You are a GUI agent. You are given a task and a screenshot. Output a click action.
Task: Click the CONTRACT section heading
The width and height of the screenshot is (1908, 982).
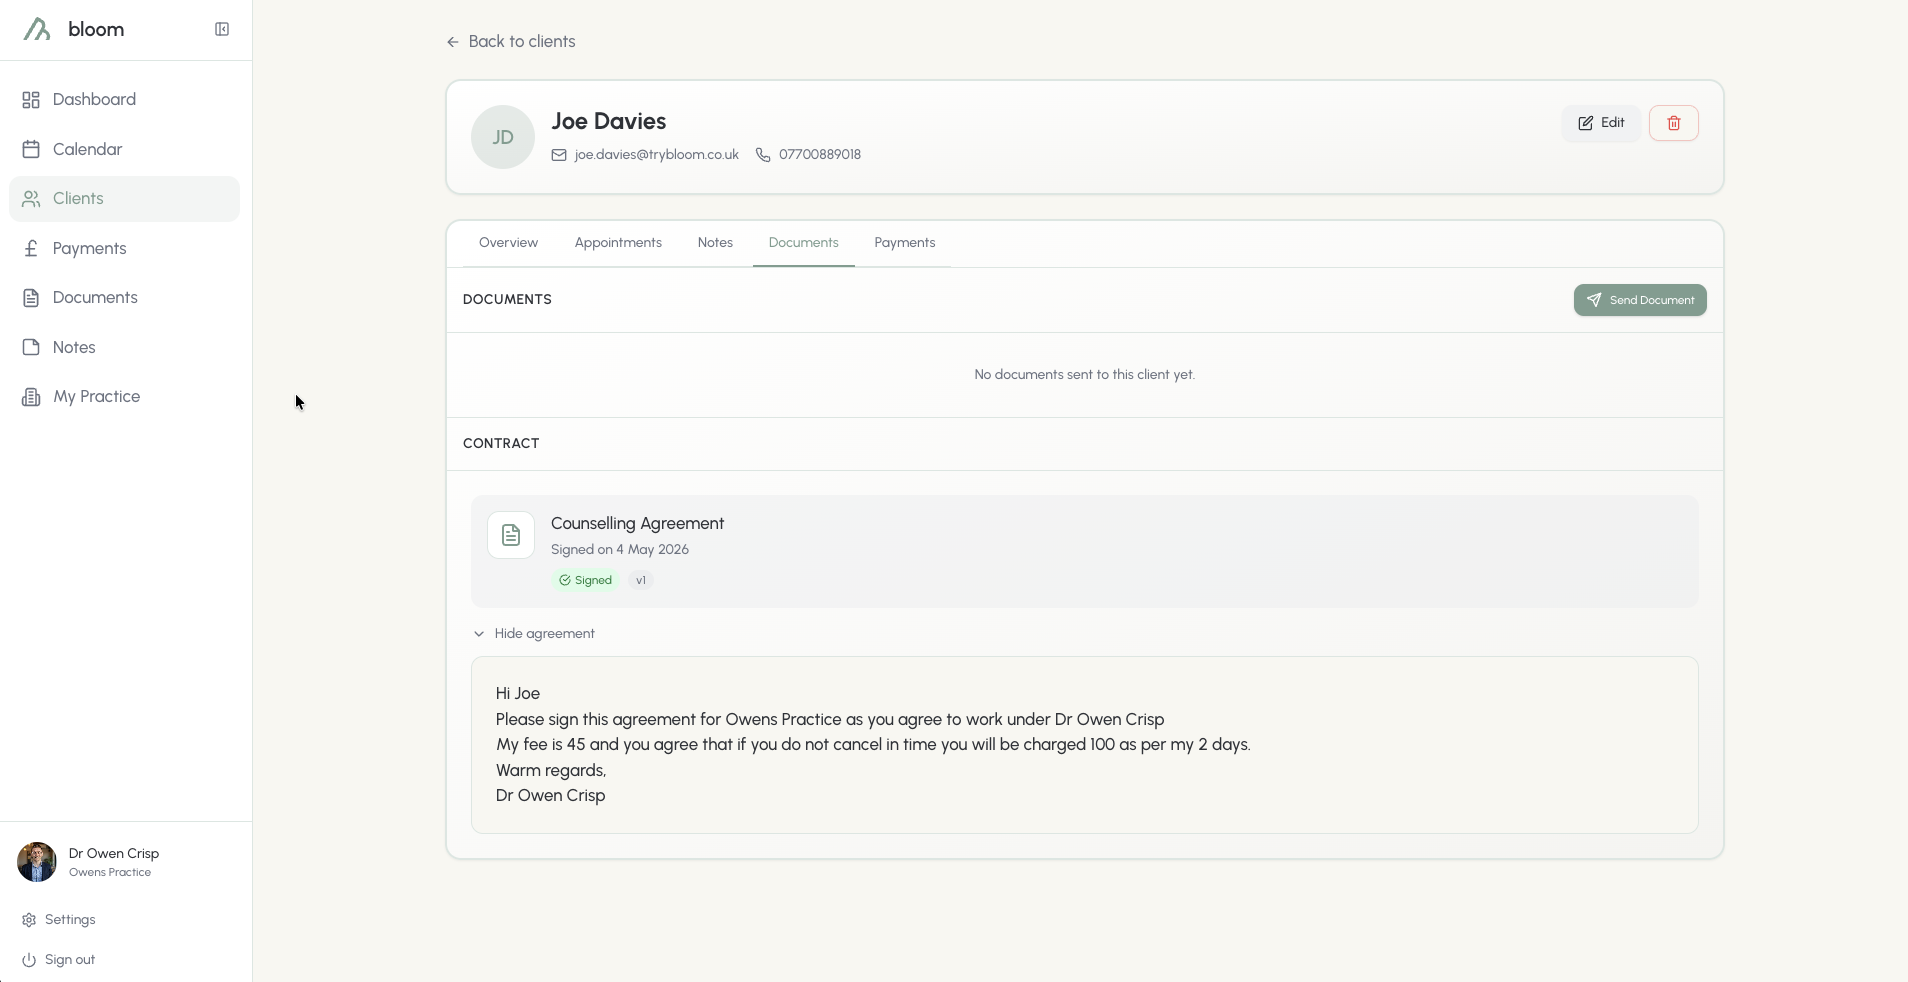(x=501, y=444)
